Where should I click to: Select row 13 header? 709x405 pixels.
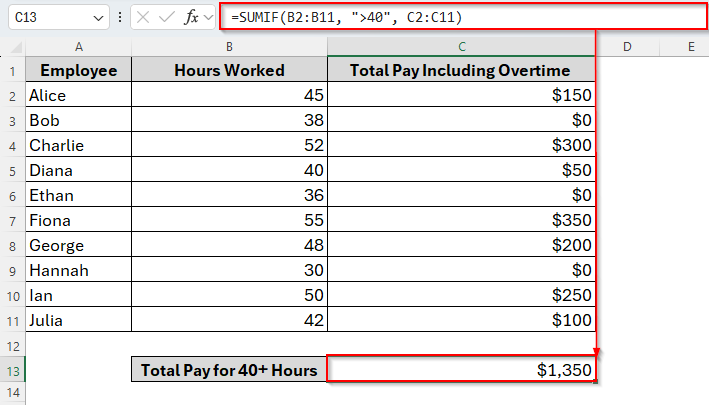coord(13,370)
